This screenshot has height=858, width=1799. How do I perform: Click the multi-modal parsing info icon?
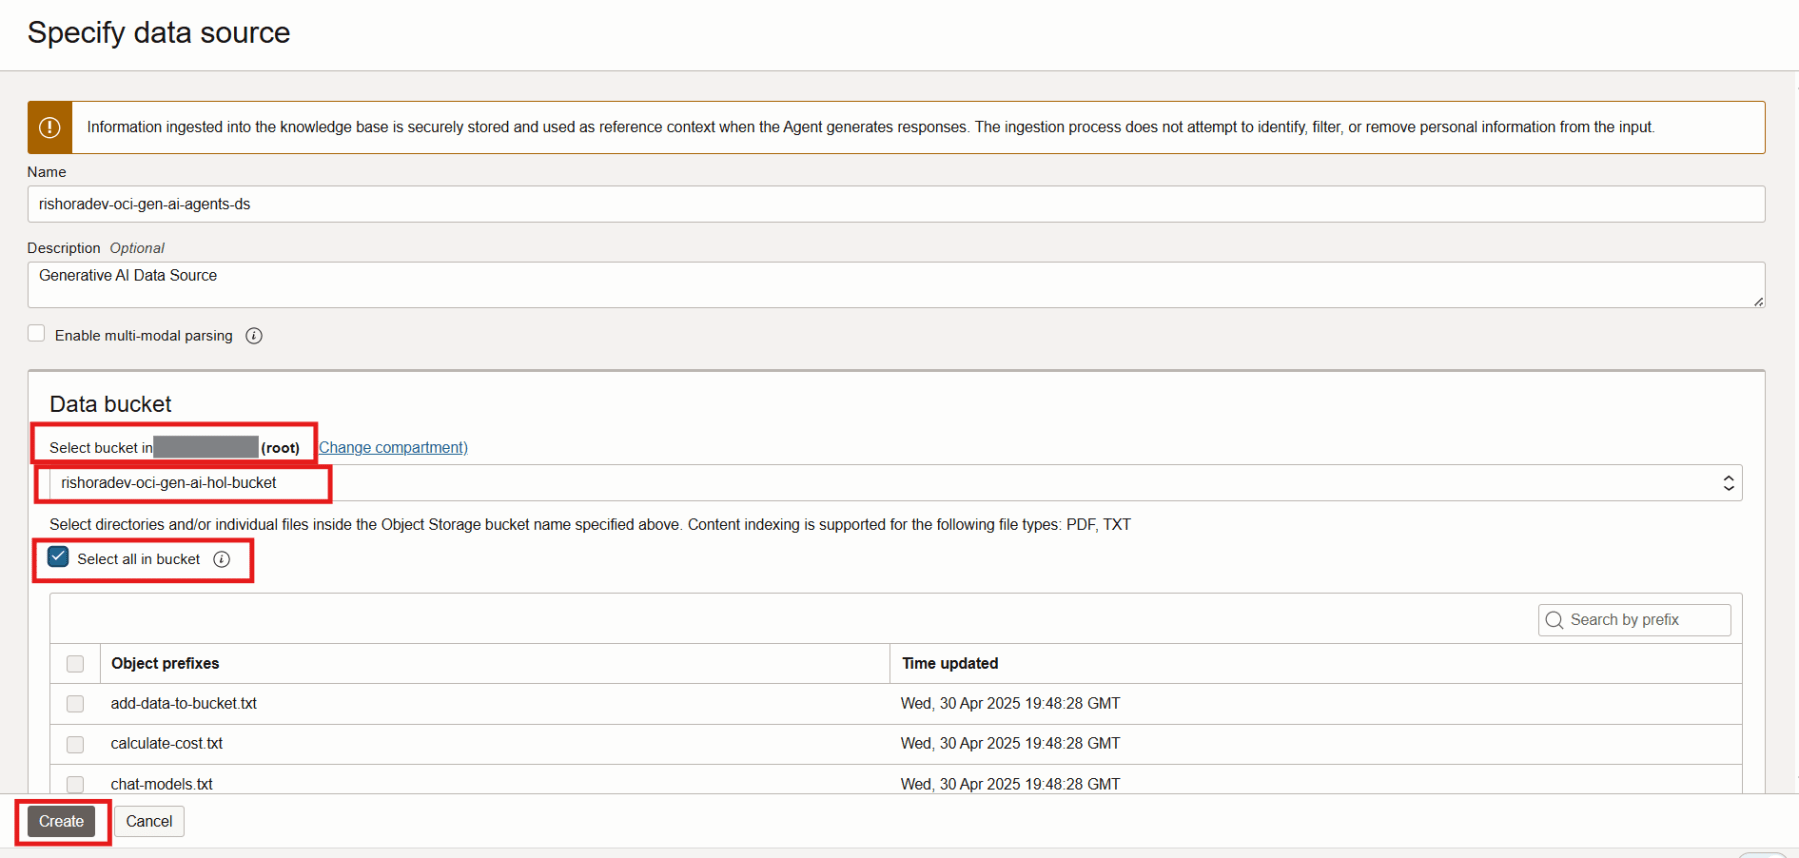coord(254,336)
